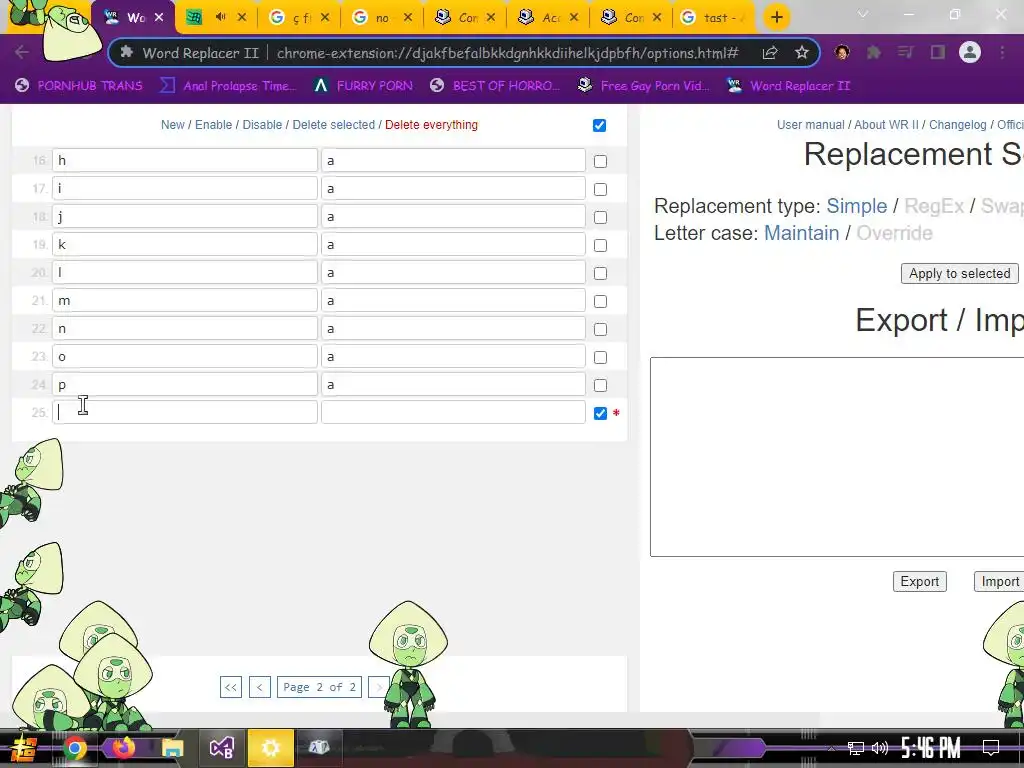Image resolution: width=1024 pixels, height=768 pixels.
Task: Check the box for row 17 'i'
Action: [x=600, y=189]
